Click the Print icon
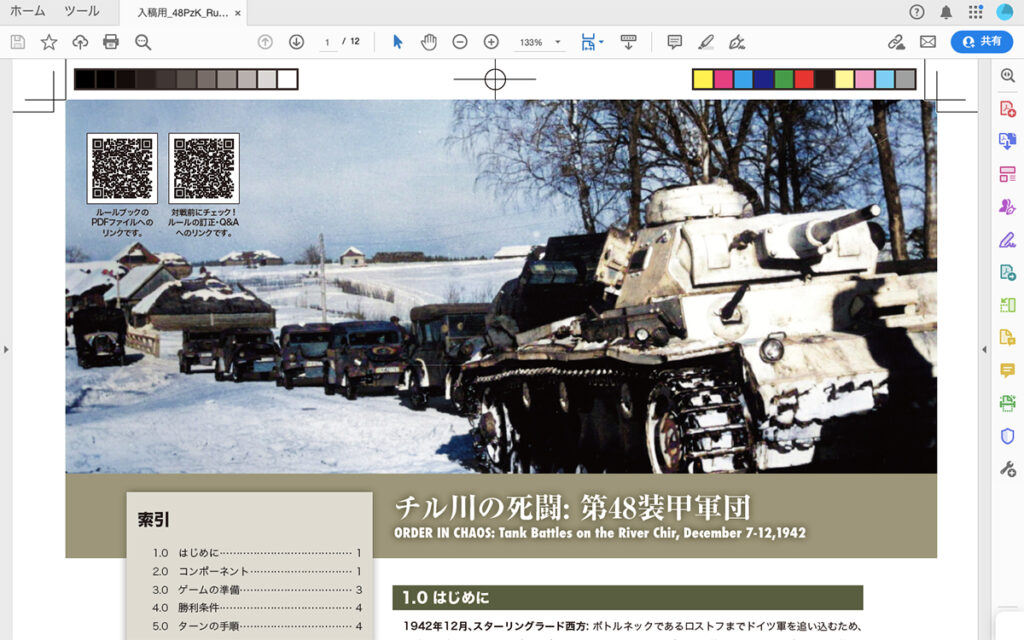This screenshot has width=1024, height=640. pos(111,42)
